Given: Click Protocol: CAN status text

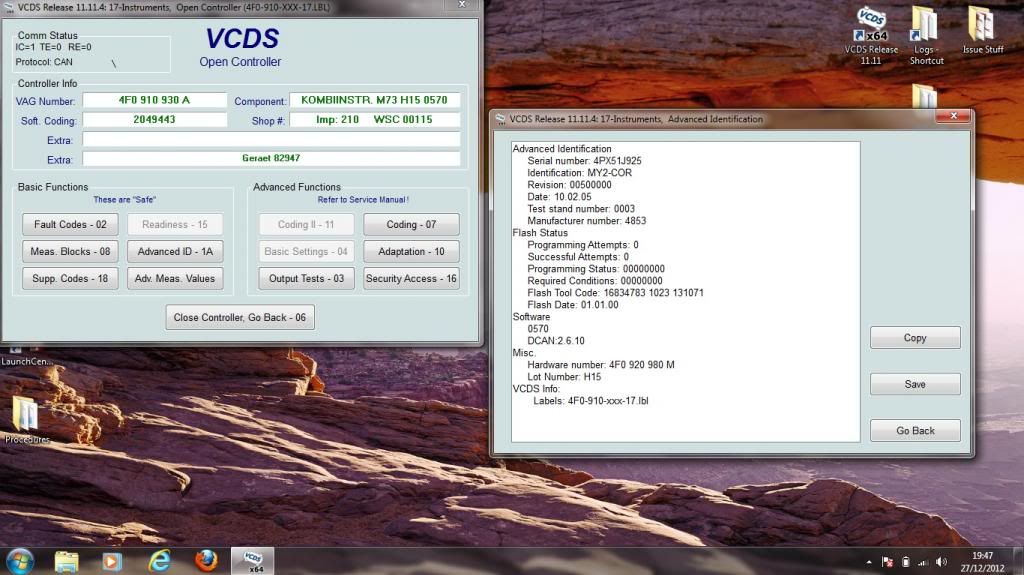Looking at the screenshot, I should (x=44, y=62).
